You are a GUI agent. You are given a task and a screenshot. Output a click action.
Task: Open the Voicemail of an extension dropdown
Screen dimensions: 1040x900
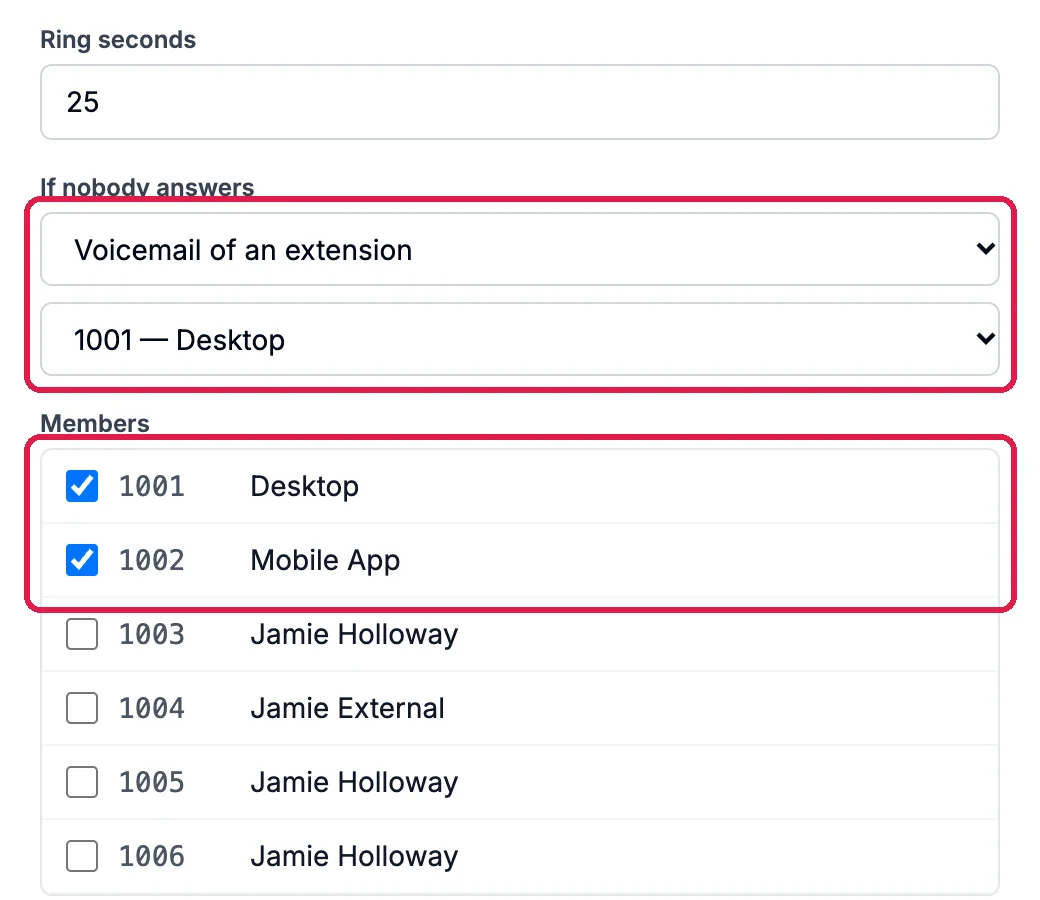pyautogui.click(x=519, y=249)
